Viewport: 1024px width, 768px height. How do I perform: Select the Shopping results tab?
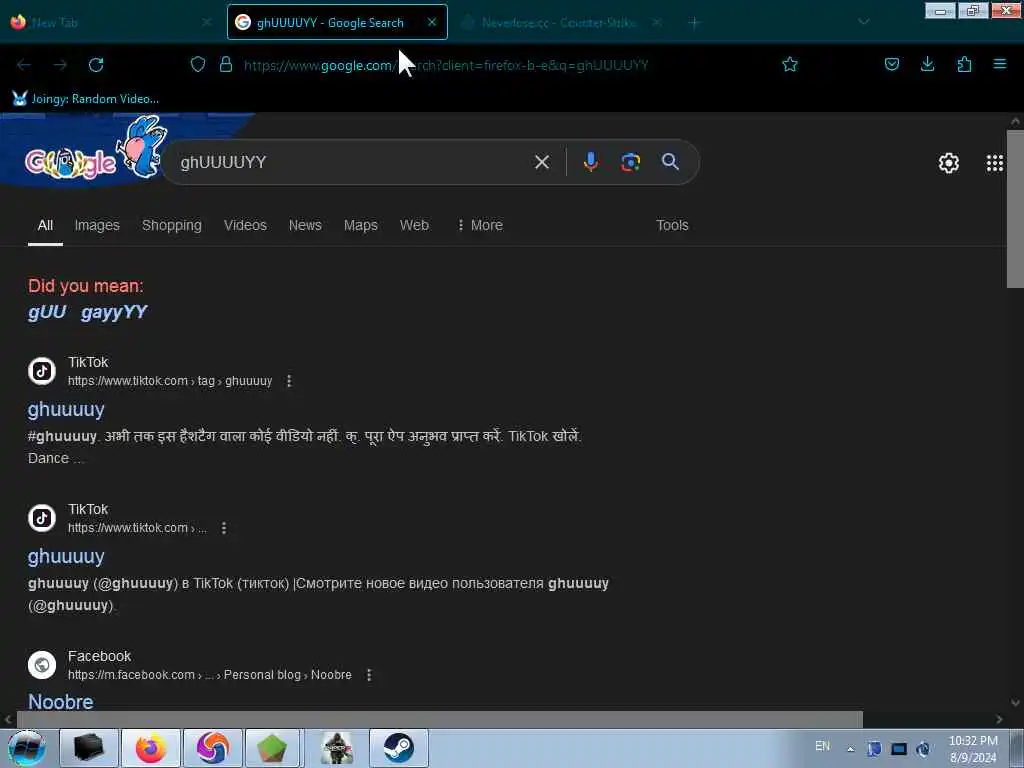click(x=172, y=225)
